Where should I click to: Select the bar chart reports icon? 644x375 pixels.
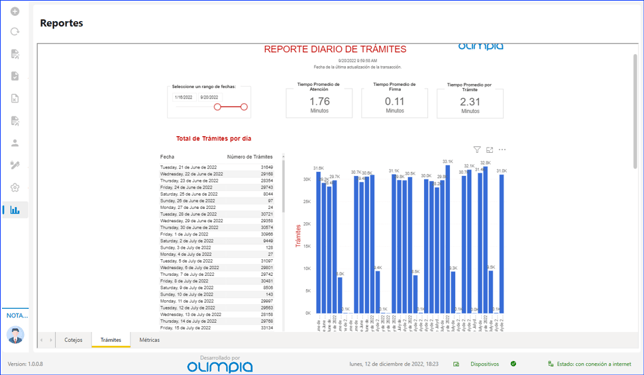click(15, 210)
